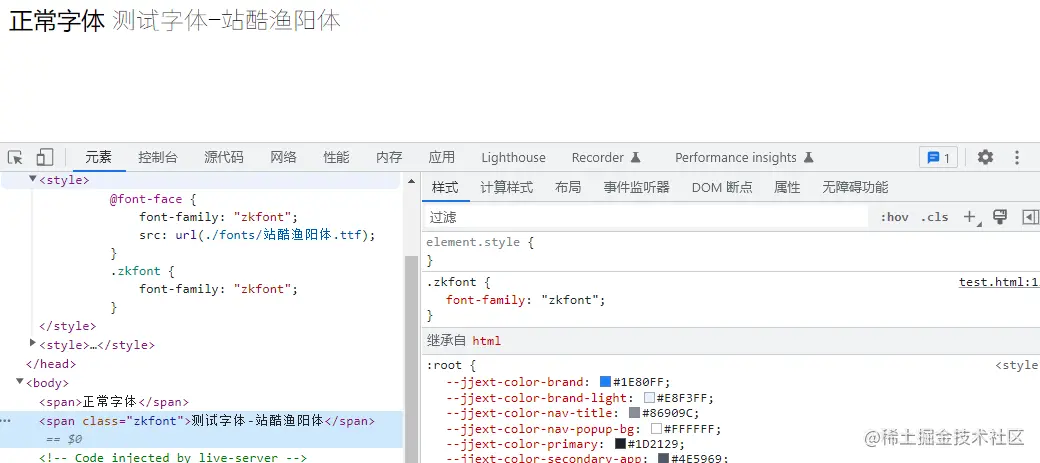Select the 事件监听器 sub-tab
Screen dimensions: 1040x463
pyautogui.click(x=637, y=187)
